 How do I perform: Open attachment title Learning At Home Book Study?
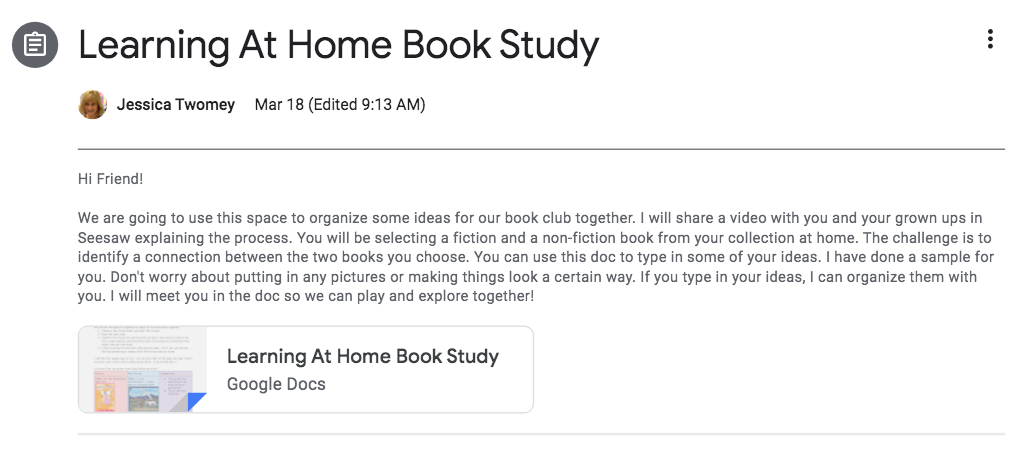[x=363, y=356]
